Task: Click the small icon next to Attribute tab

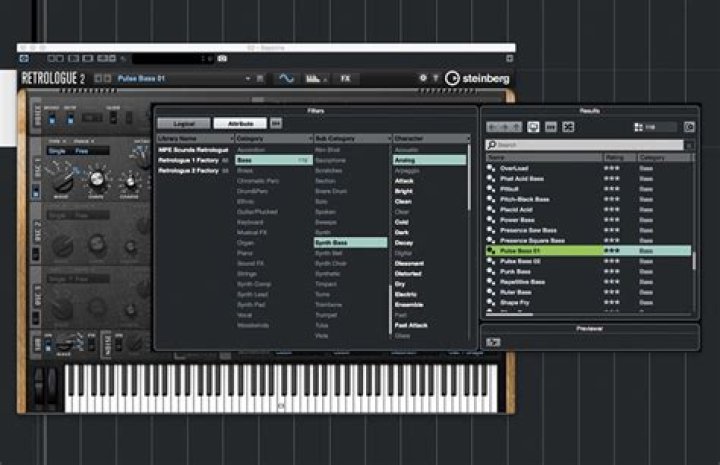Action: coord(276,123)
